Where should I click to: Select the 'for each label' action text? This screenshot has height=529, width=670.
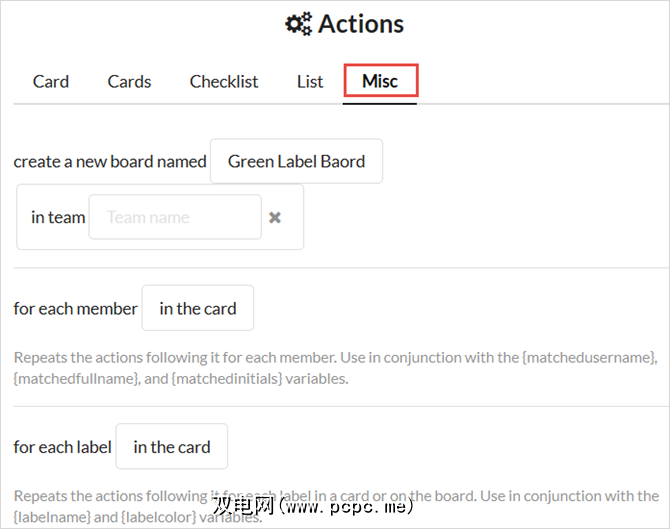tap(62, 447)
